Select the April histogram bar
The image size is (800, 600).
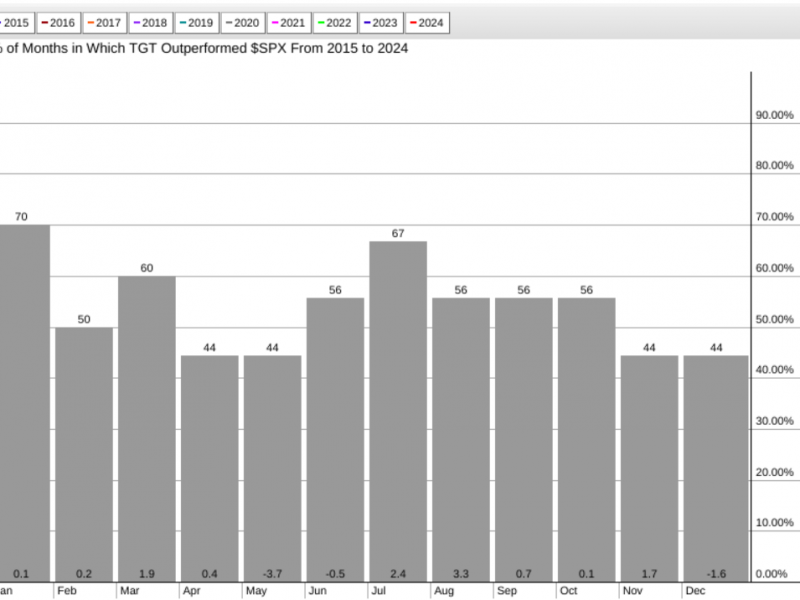[210, 468]
